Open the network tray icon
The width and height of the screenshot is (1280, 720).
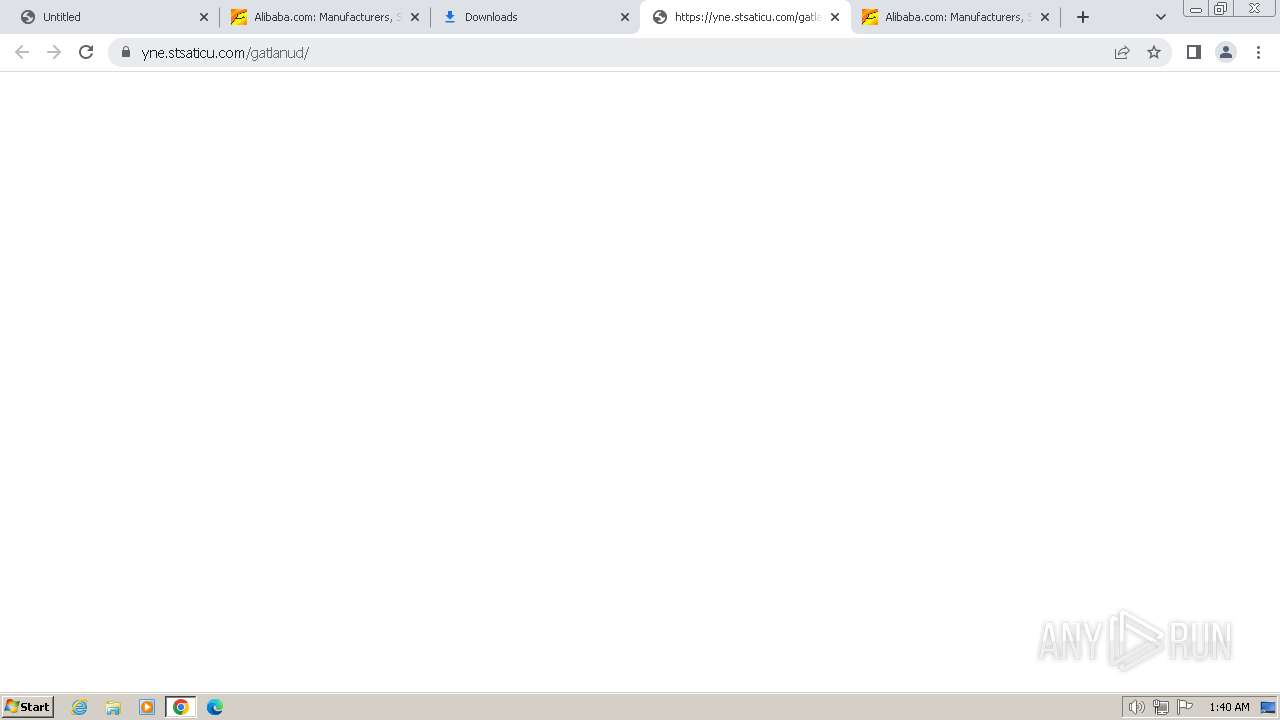[x=1161, y=707]
